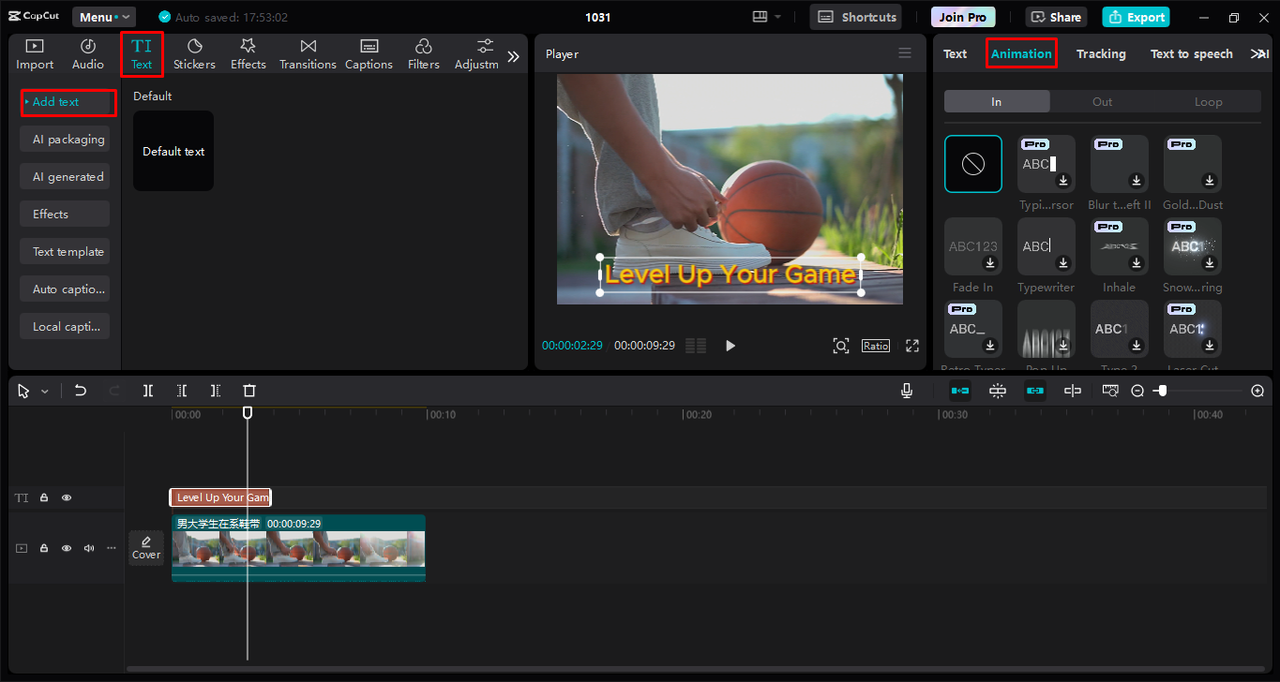Open the video track more options dots
Screen dimensions: 1280x682
pos(111,548)
